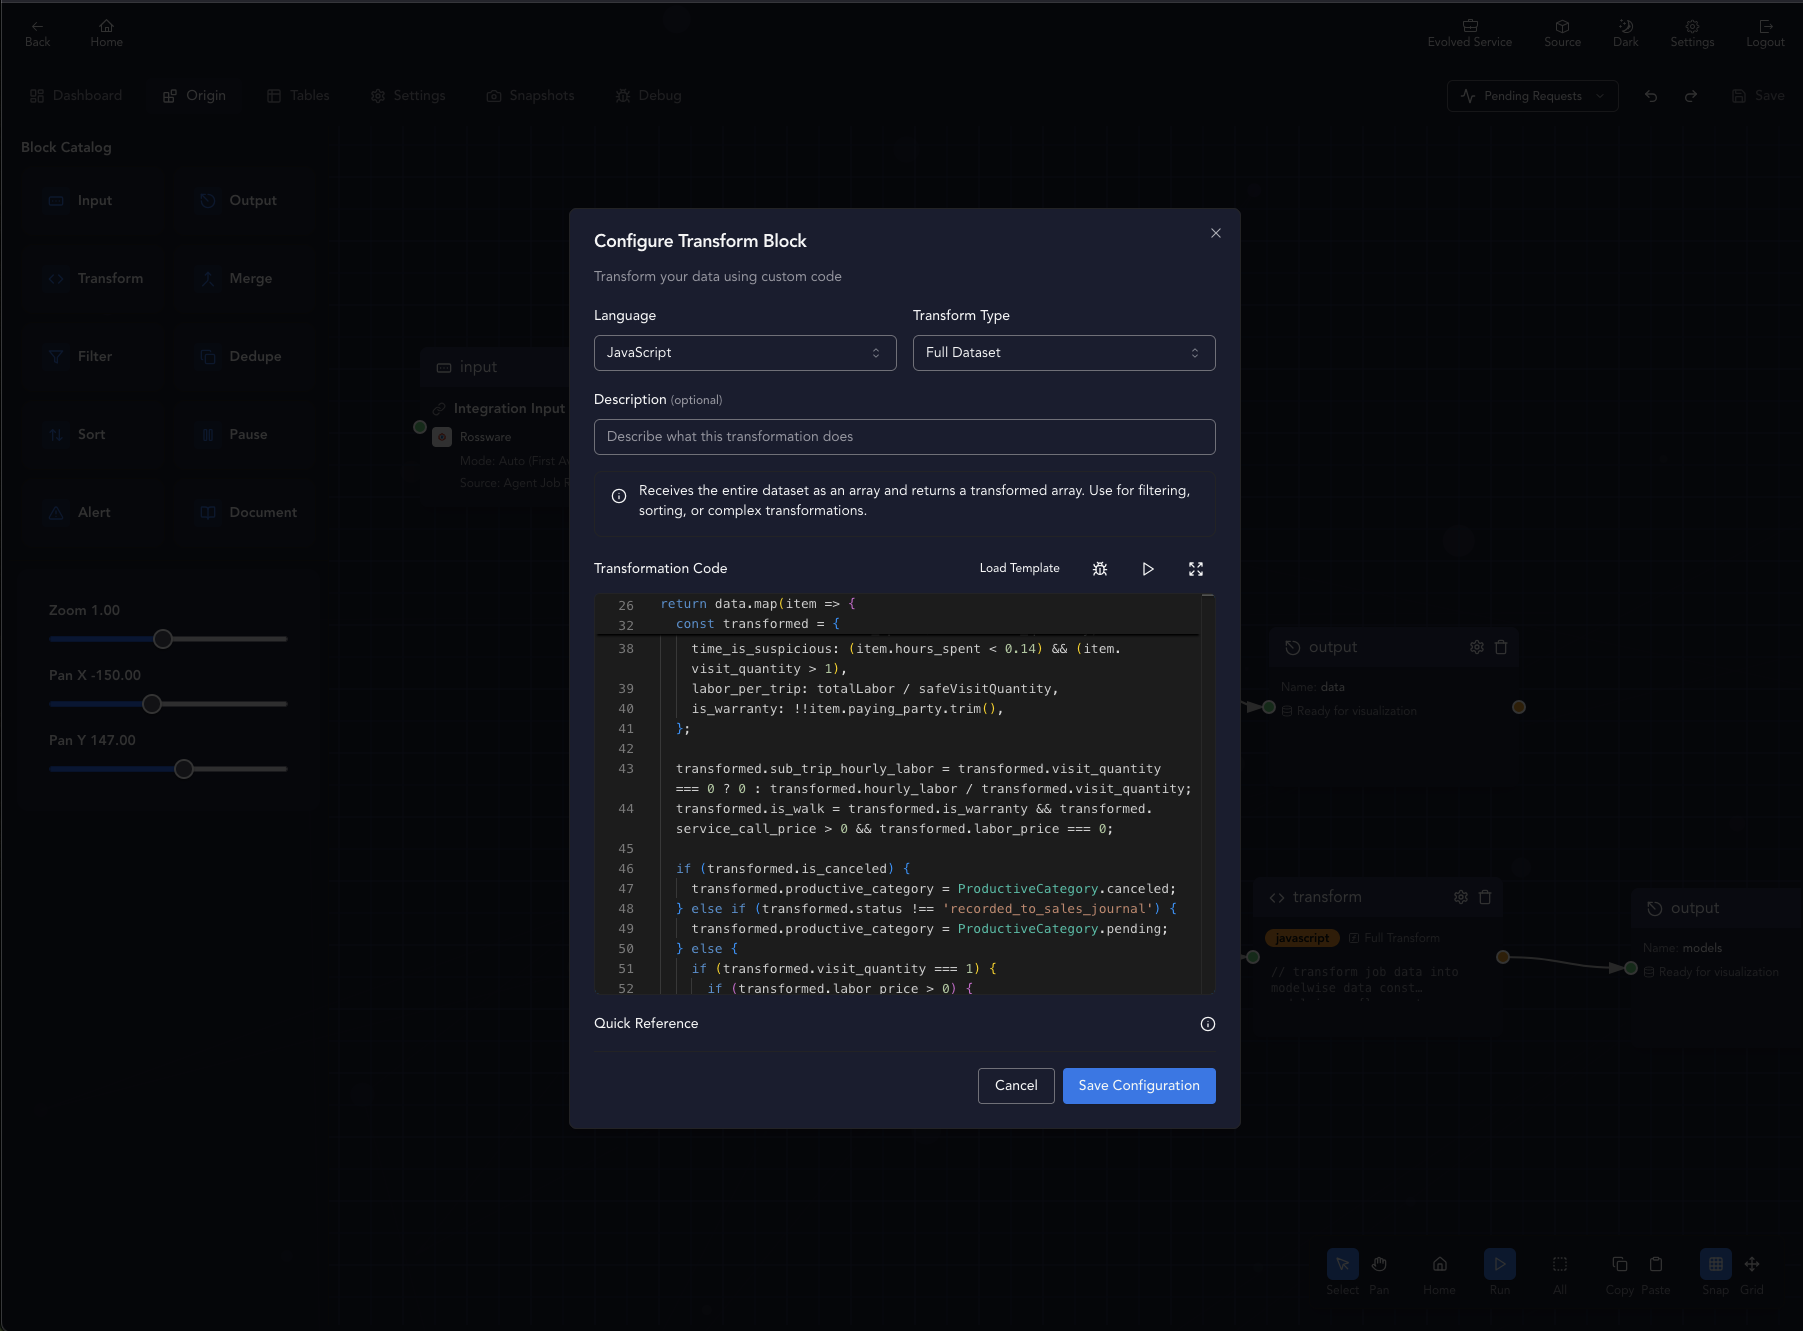Switch to the Snapshots tab

coord(530,96)
